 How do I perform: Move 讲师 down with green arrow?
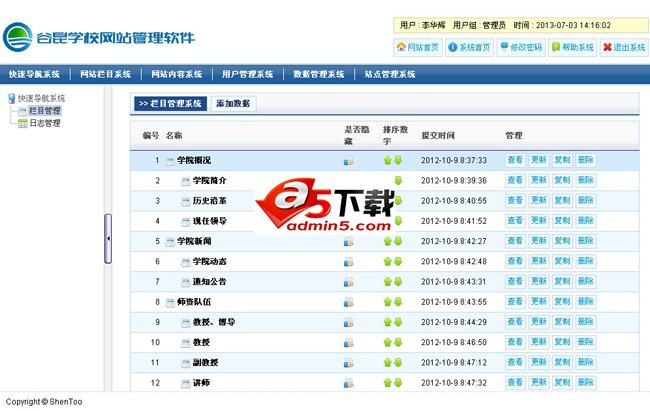(x=398, y=382)
